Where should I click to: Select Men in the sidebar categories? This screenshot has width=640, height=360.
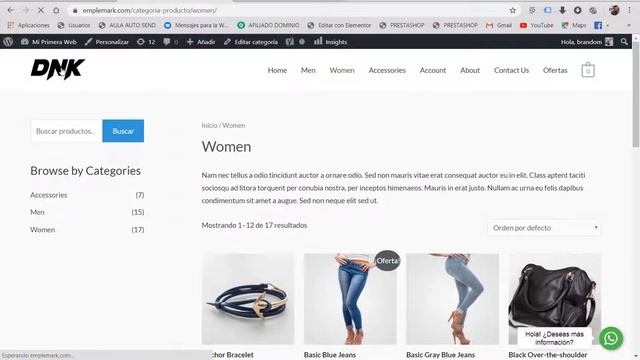37,212
